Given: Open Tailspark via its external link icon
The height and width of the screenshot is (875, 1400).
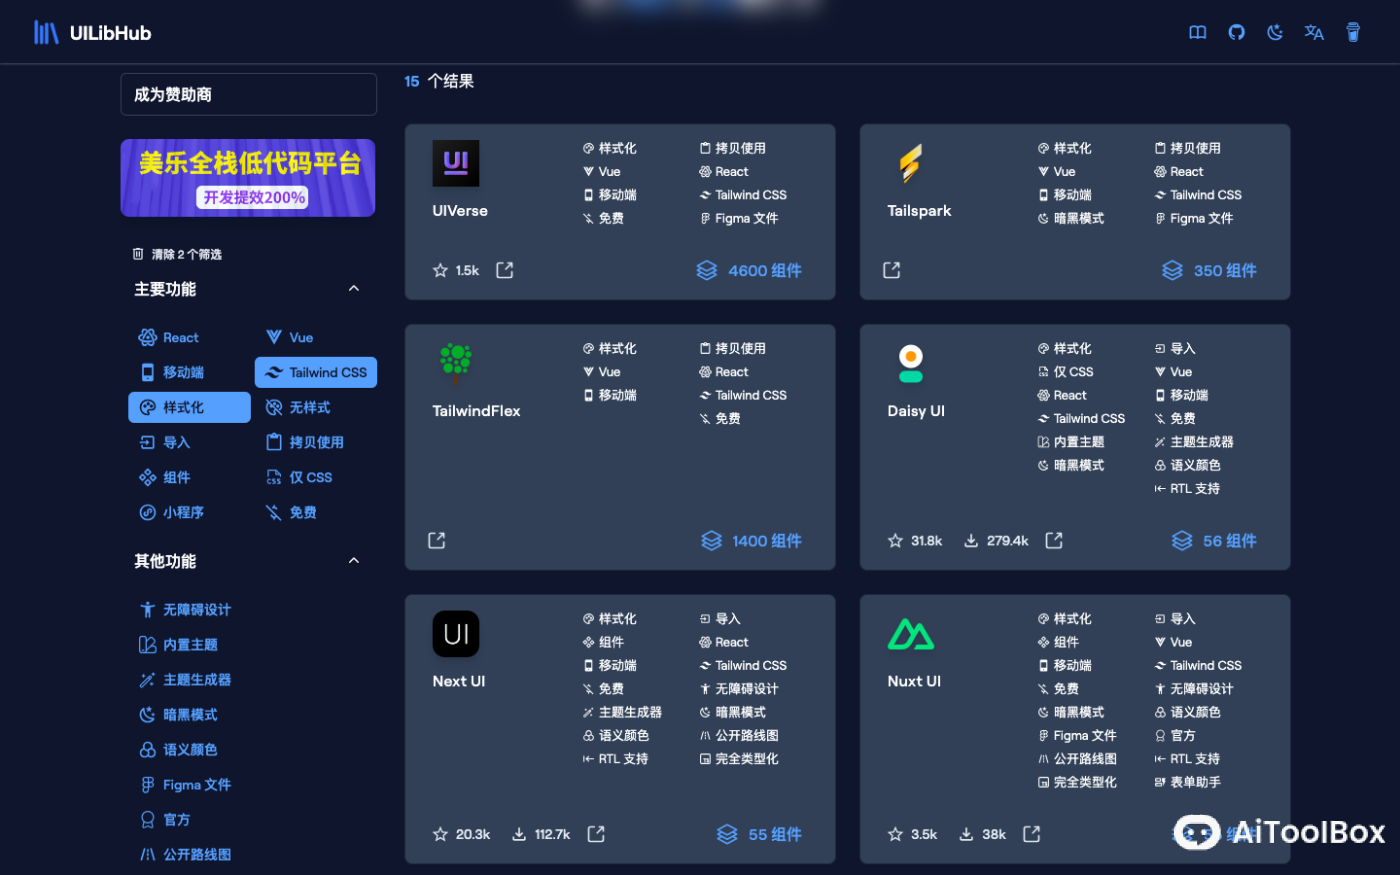Looking at the screenshot, I should tap(890, 269).
